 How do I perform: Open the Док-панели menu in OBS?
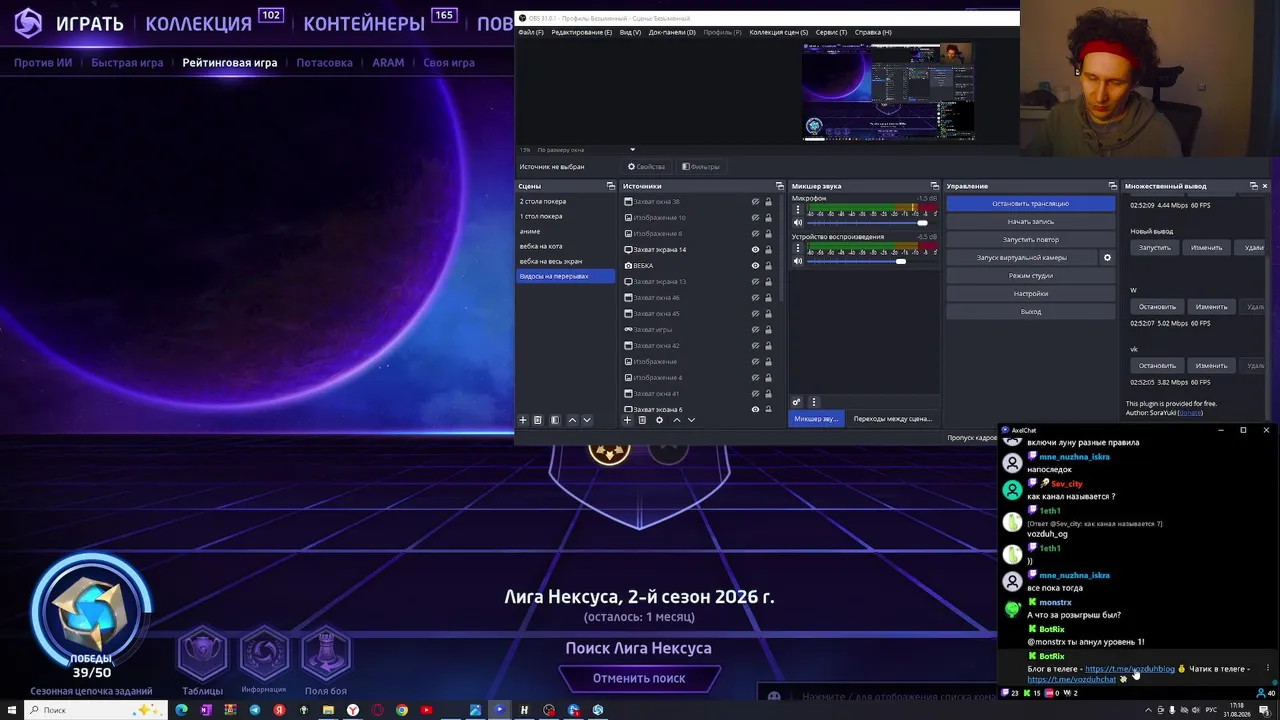tap(672, 32)
